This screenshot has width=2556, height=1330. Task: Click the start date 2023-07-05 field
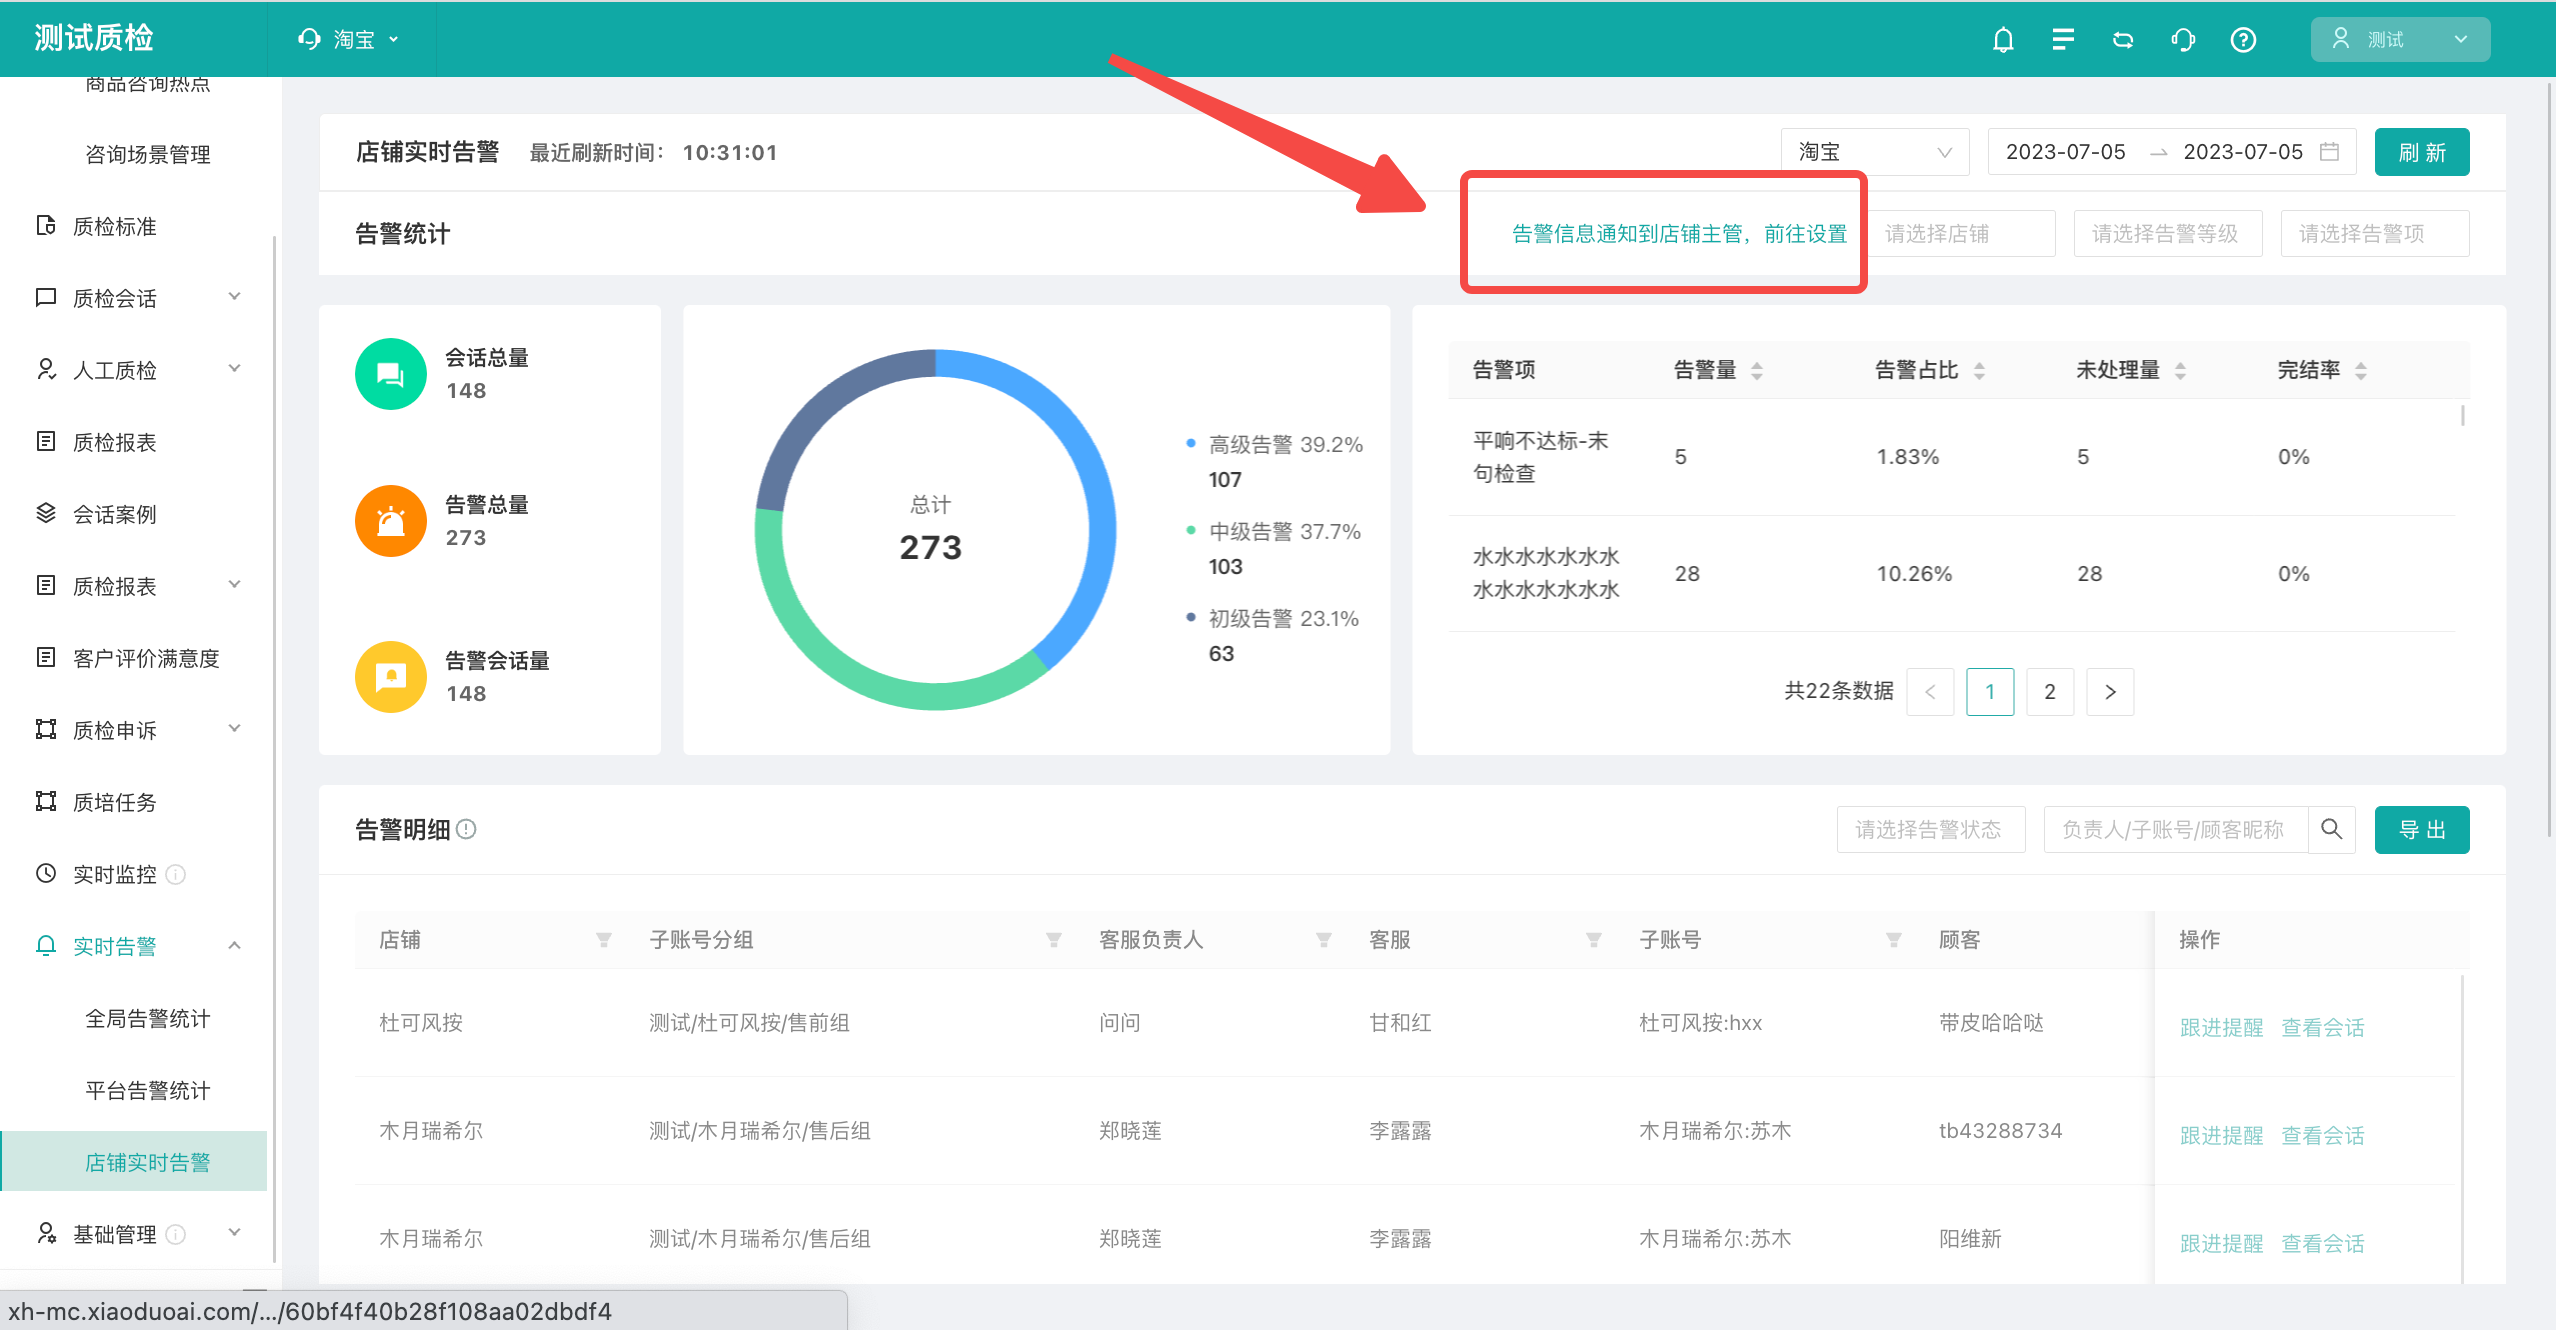(x=2065, y=152)
